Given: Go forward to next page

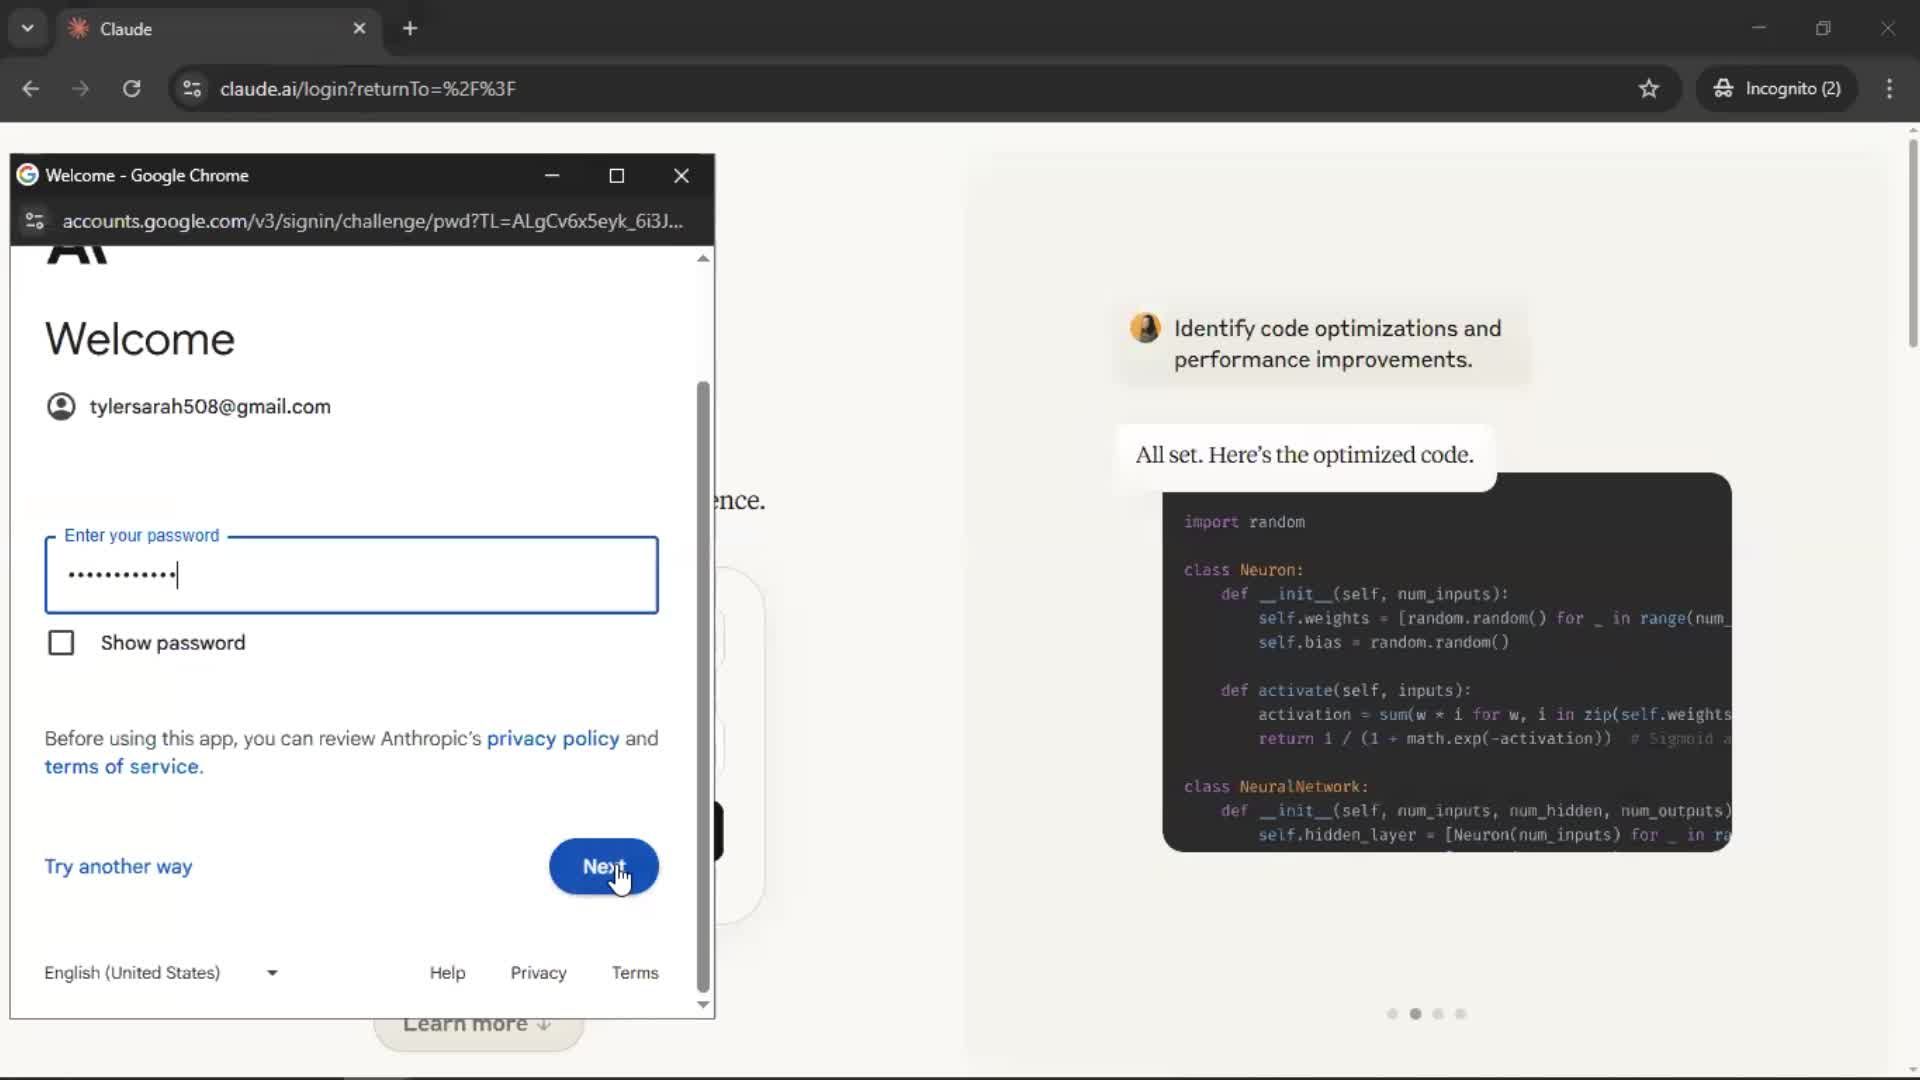Looking at the screenshot, I should coord(80,88).
